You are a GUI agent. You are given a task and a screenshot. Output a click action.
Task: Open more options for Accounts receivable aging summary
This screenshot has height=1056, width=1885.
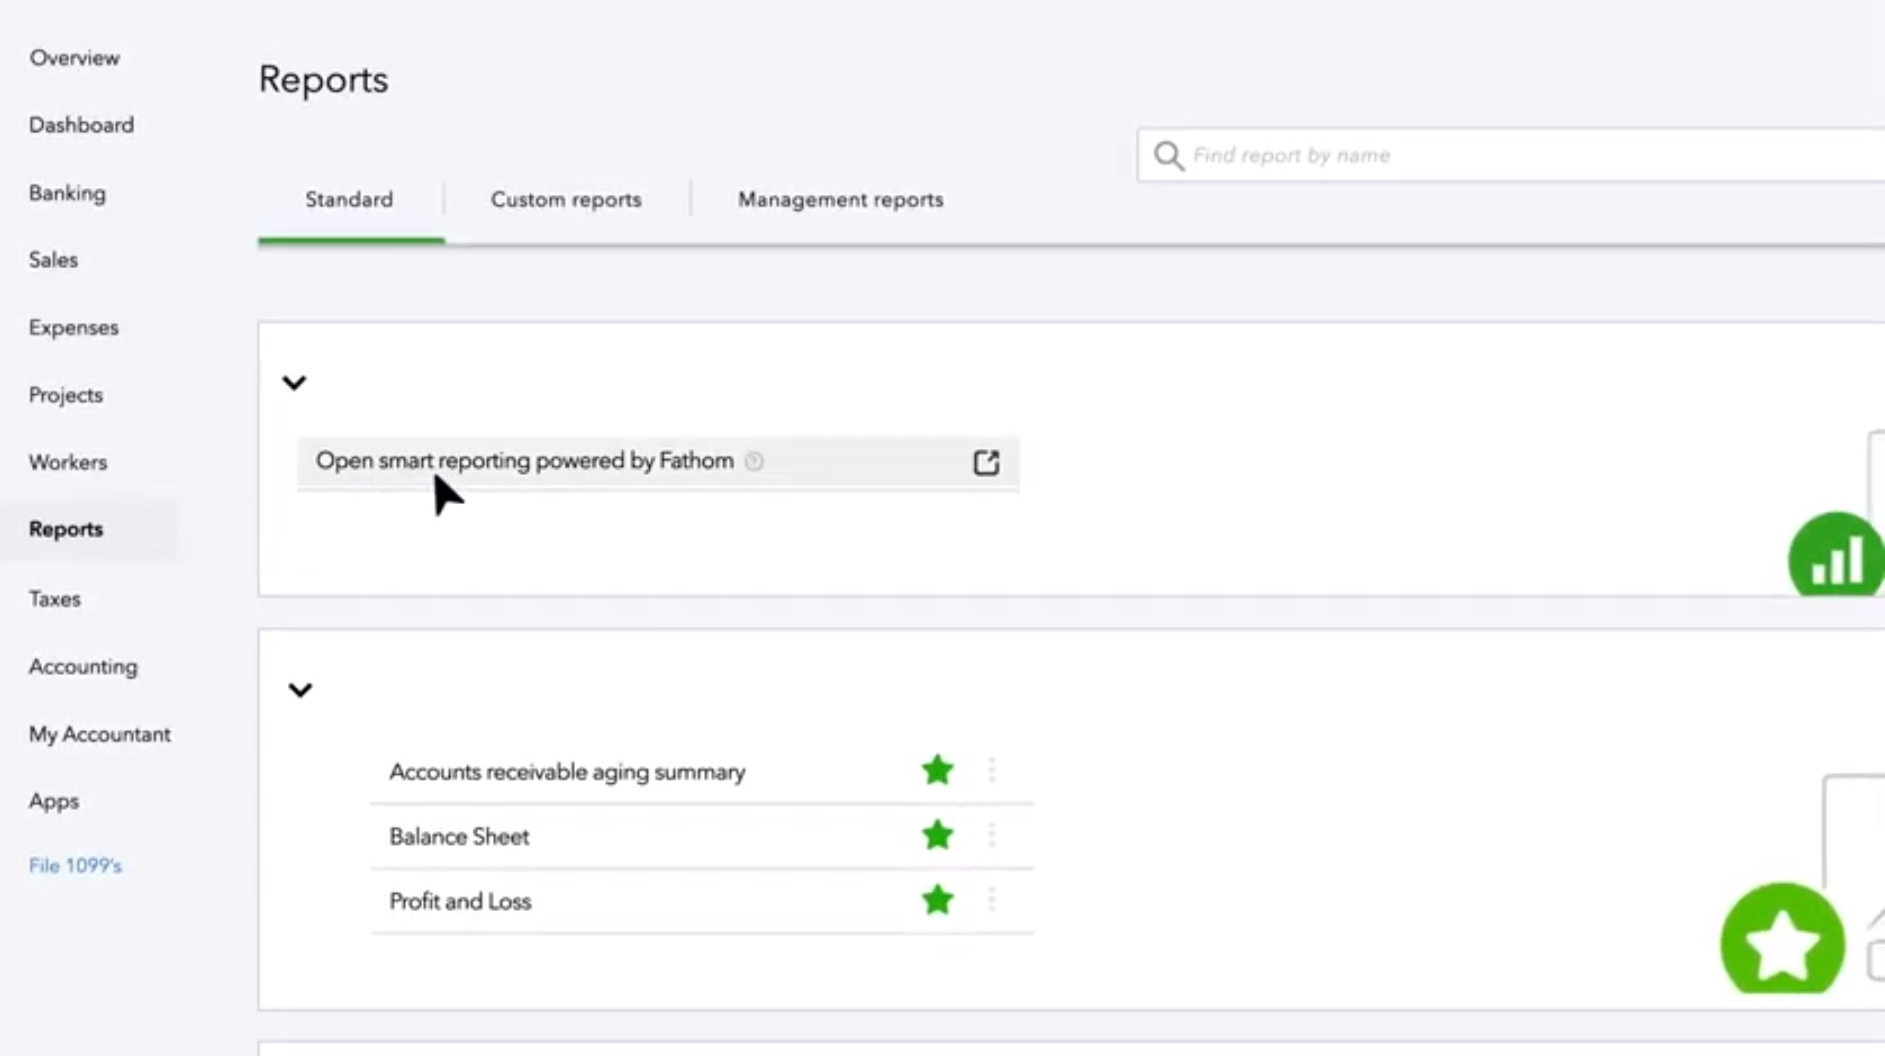pos(992,771)
